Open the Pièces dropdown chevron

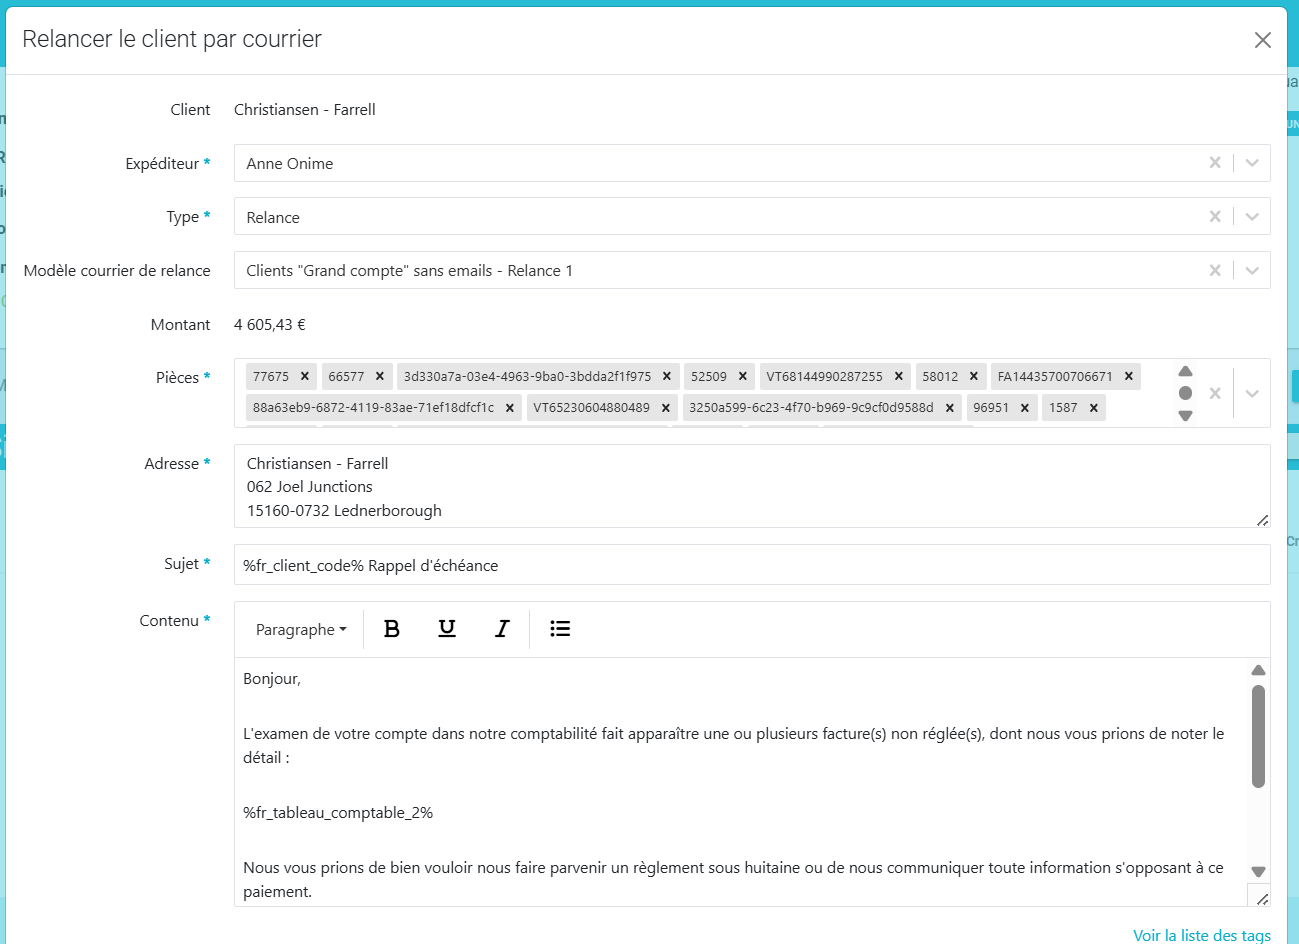point(1252,393)
